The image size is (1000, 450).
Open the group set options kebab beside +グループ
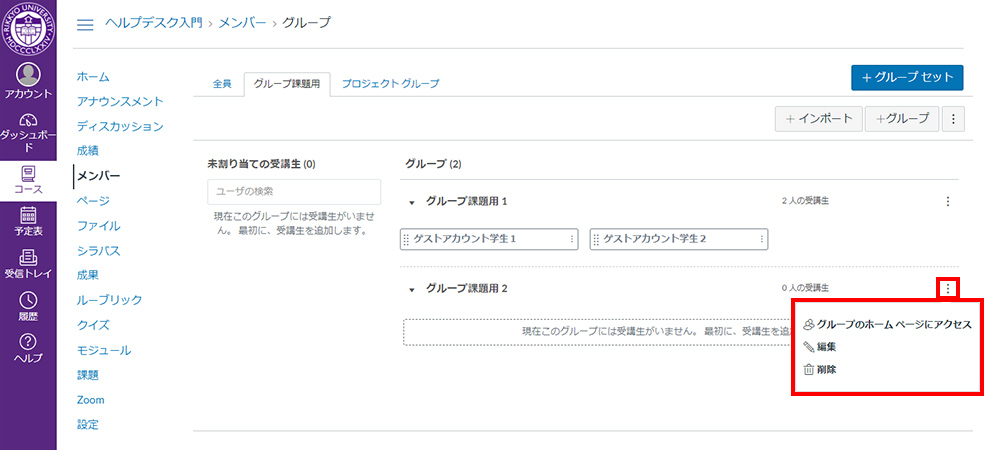(953, 119)
